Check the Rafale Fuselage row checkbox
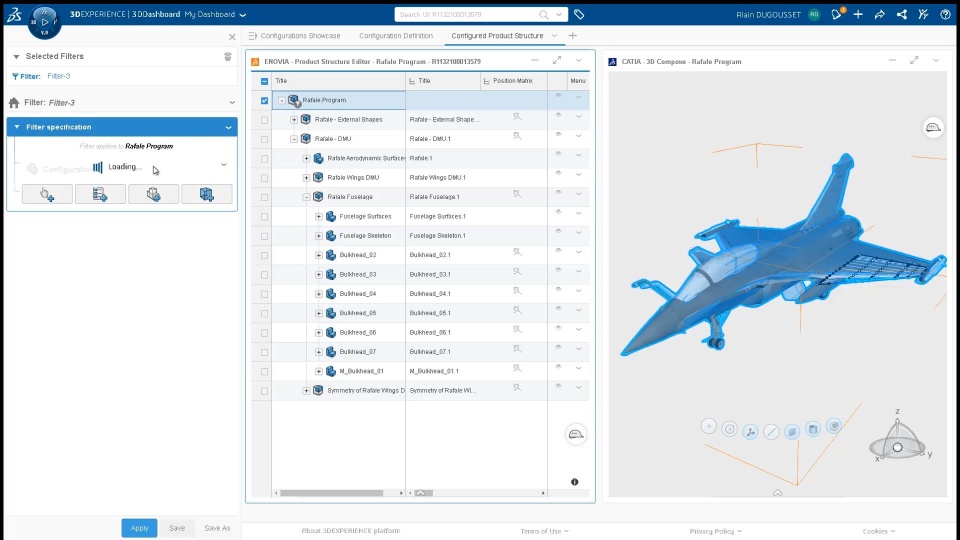This screenshot has height=540, width=960. [264, 197]
